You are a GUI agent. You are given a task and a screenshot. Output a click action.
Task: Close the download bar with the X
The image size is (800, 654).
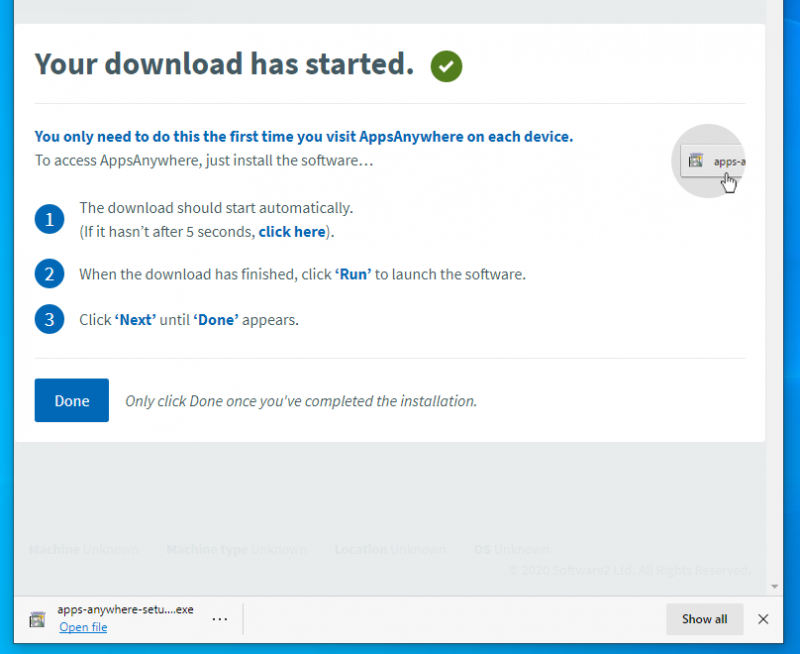[763, 619]
